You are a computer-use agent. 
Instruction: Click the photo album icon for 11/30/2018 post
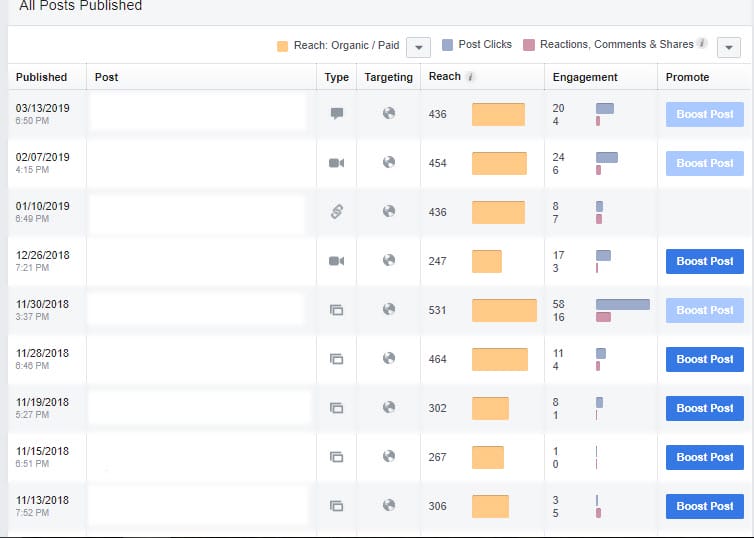pyautogui.click(x=337, y=310)
